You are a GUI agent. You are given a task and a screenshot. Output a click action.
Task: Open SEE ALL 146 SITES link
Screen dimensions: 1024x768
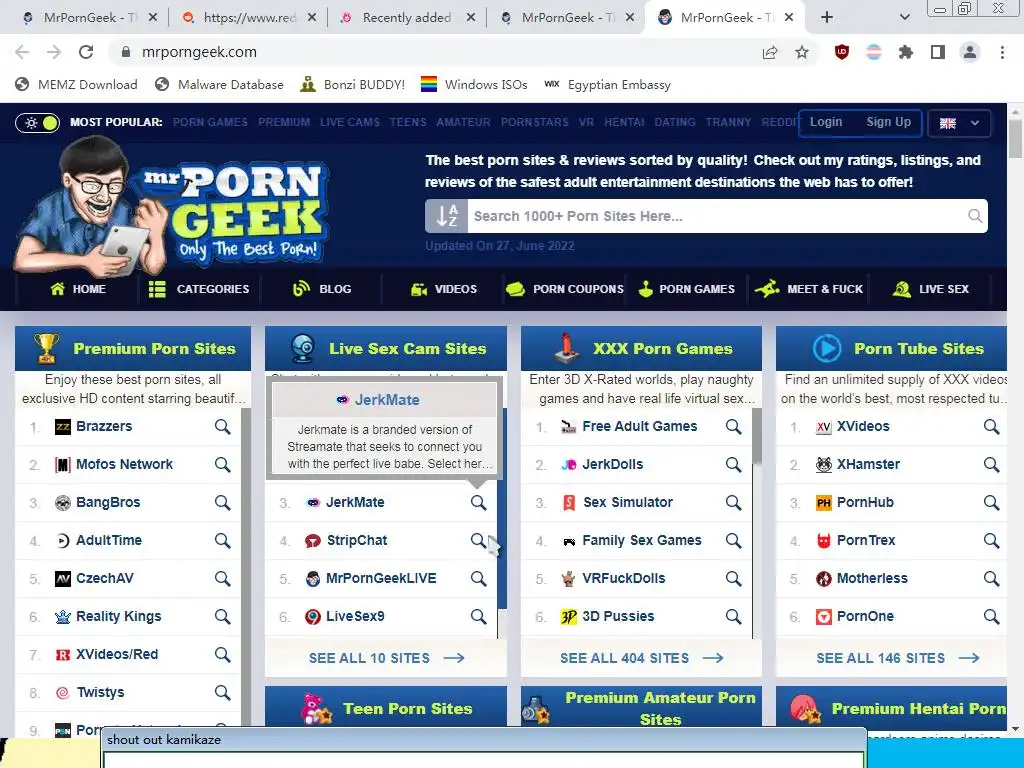898,658
